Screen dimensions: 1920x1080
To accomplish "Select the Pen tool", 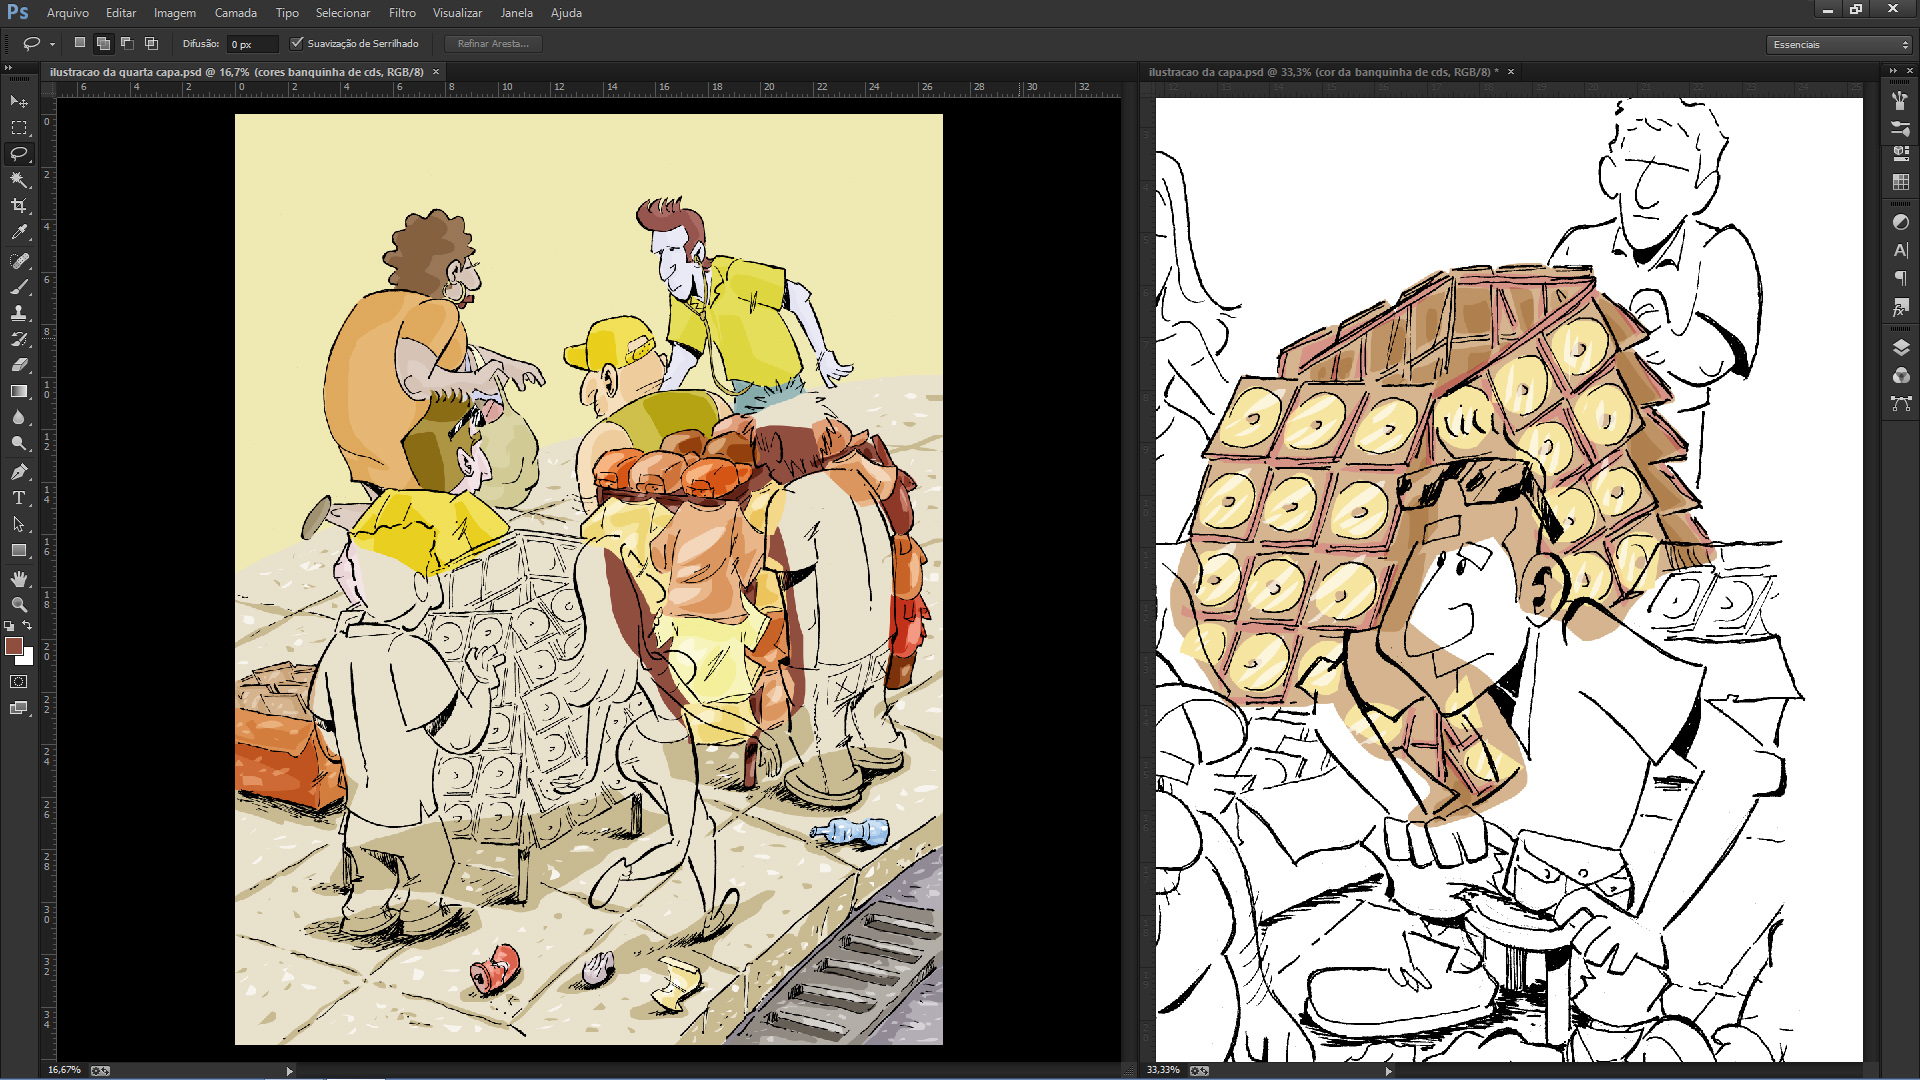I will coord(19,471).
